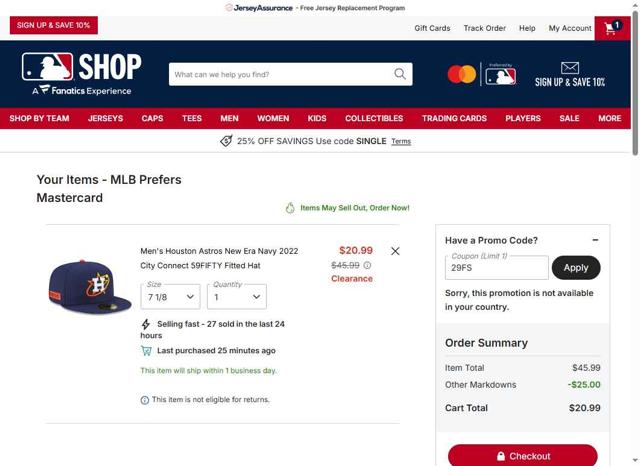Click the Apply coupon button

click(576, 268)
